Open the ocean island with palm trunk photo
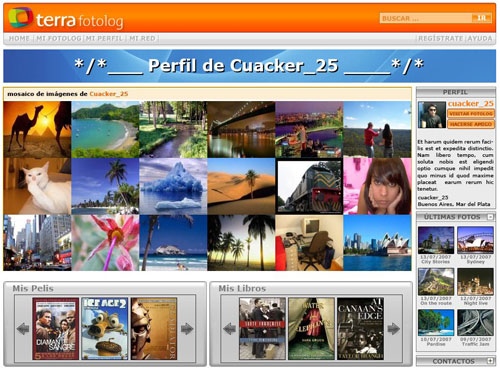 [x=173, y=243]
